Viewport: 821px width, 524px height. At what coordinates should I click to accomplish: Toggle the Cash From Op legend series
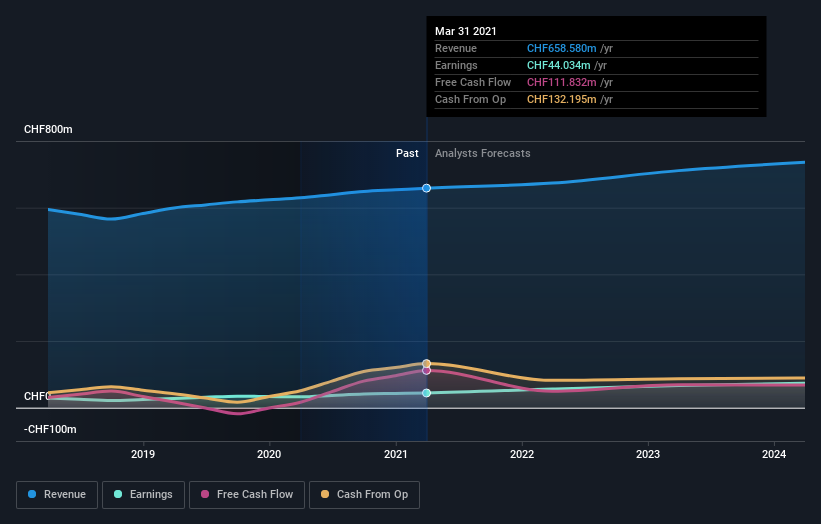click(x=364, y=495)
